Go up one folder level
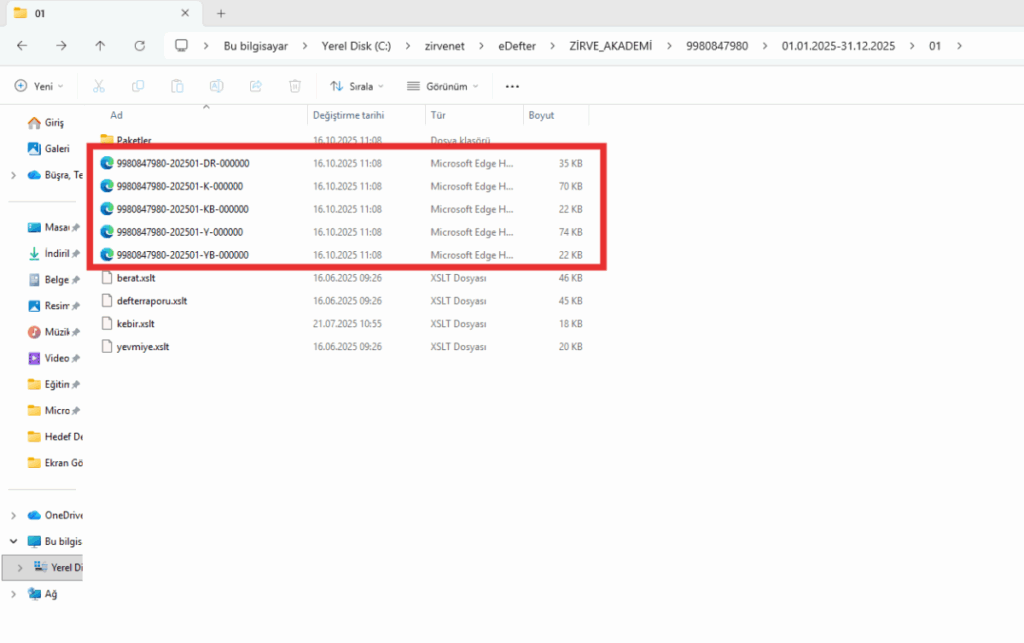The width and height of the screenshot is (1024, 643). 100,46
